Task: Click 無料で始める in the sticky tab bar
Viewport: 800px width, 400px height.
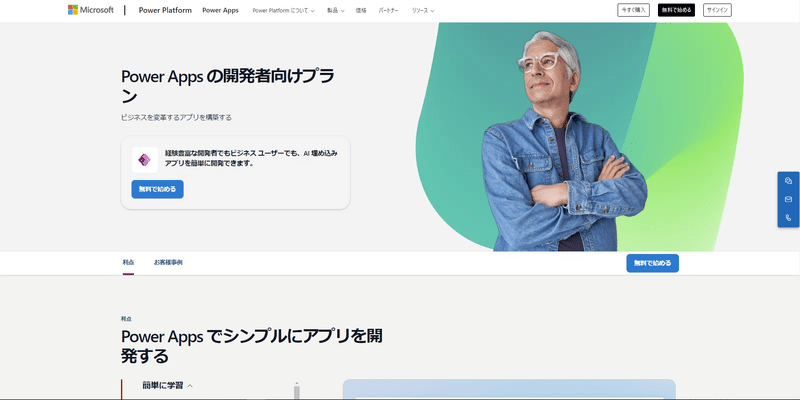Action: 653,263
